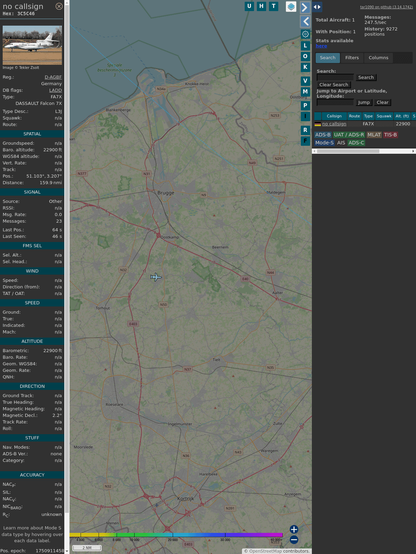Sort table by Callsign column

tap(334, 116)
